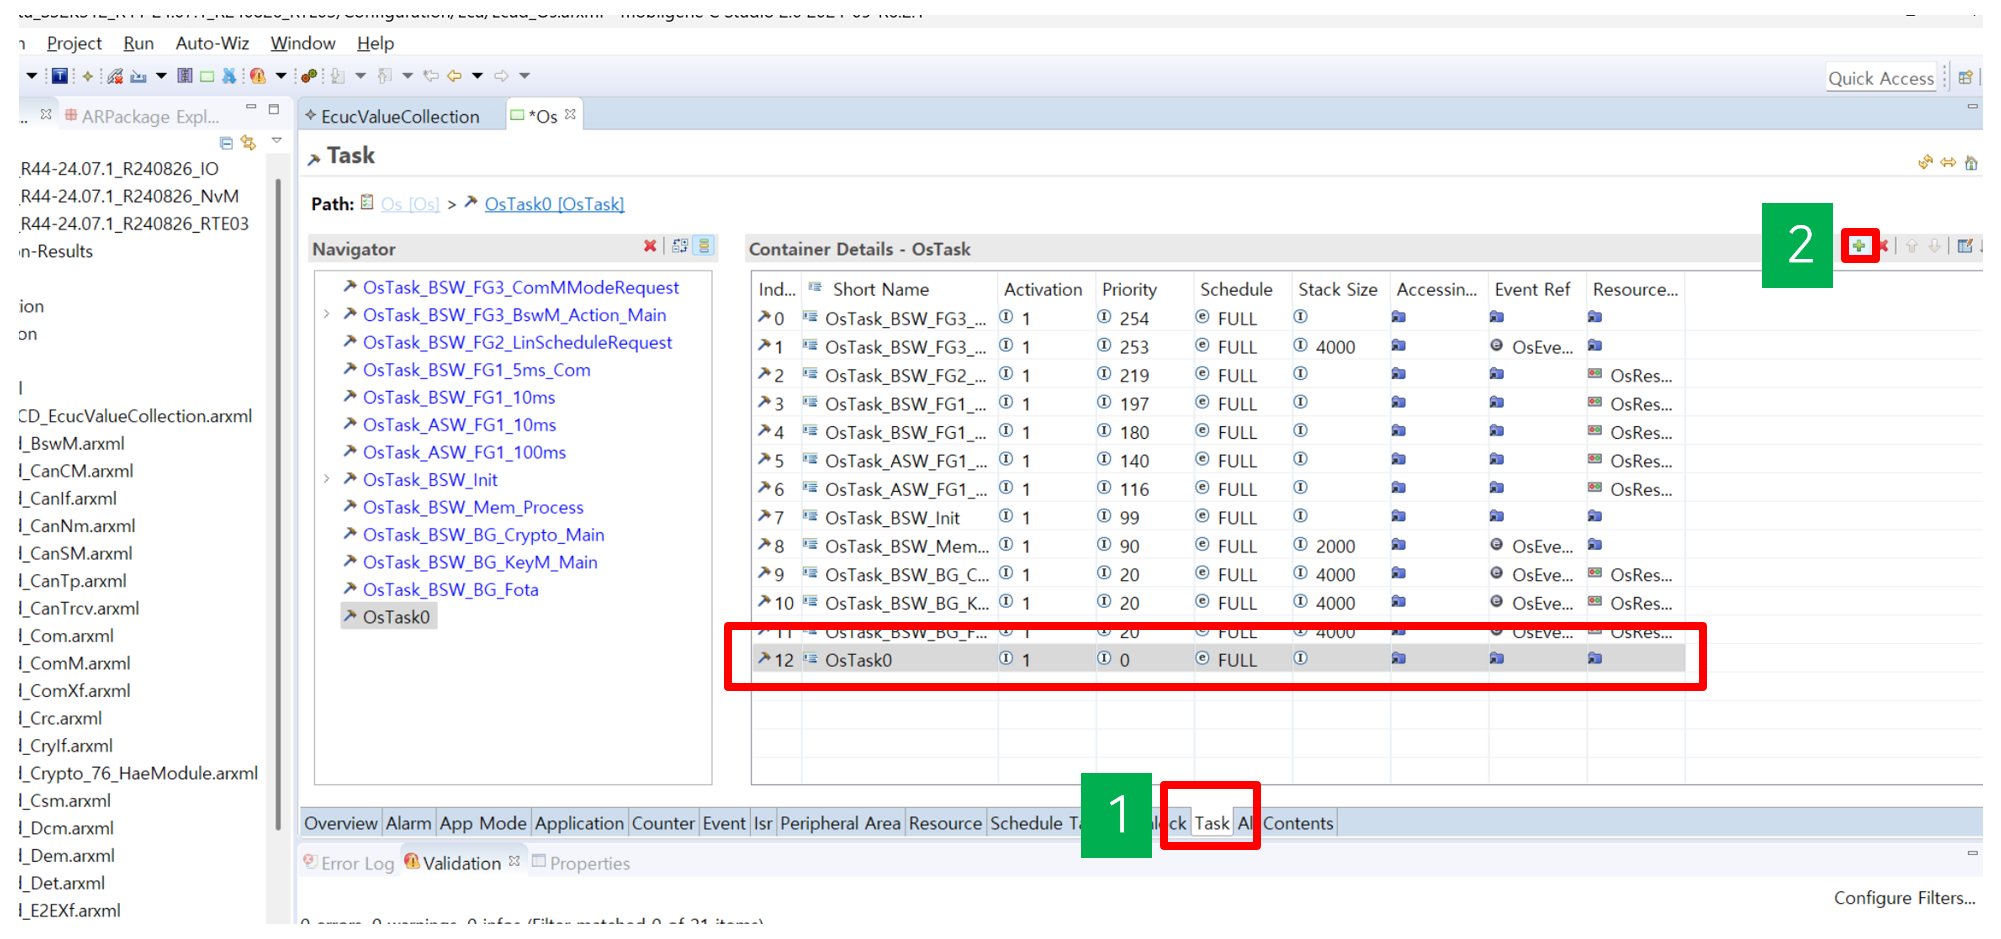Open the ARPackage Explorer view menu dropdown
Image resolution: width=2001 pixels, height=939 pixels.
point(277,141)
